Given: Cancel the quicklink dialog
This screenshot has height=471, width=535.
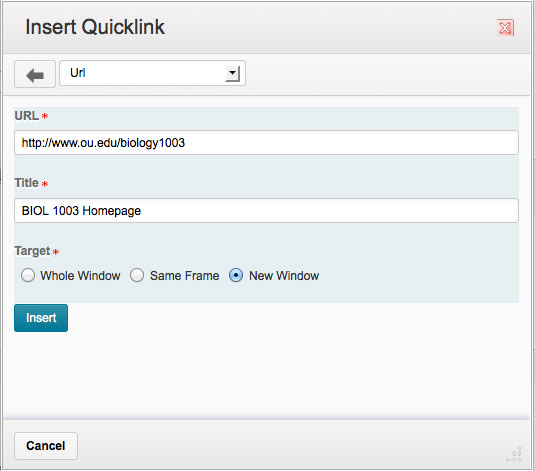Looking at the screenshot, I should (46, 446).
